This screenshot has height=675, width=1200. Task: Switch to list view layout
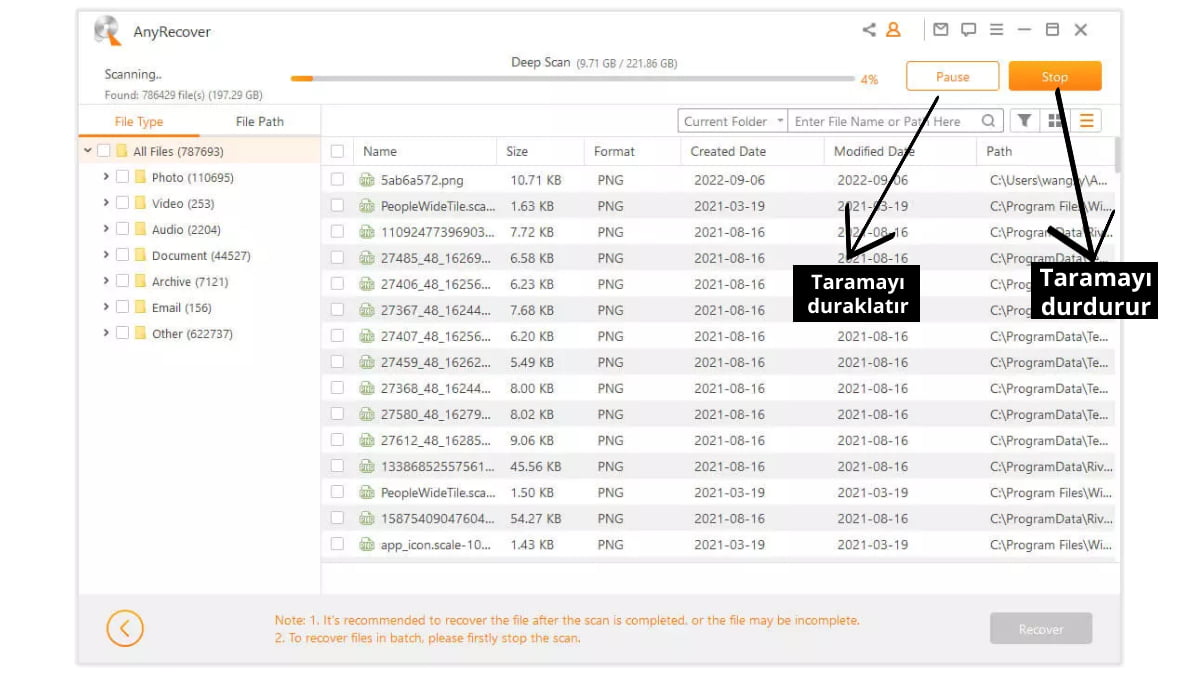(1086, 121)
